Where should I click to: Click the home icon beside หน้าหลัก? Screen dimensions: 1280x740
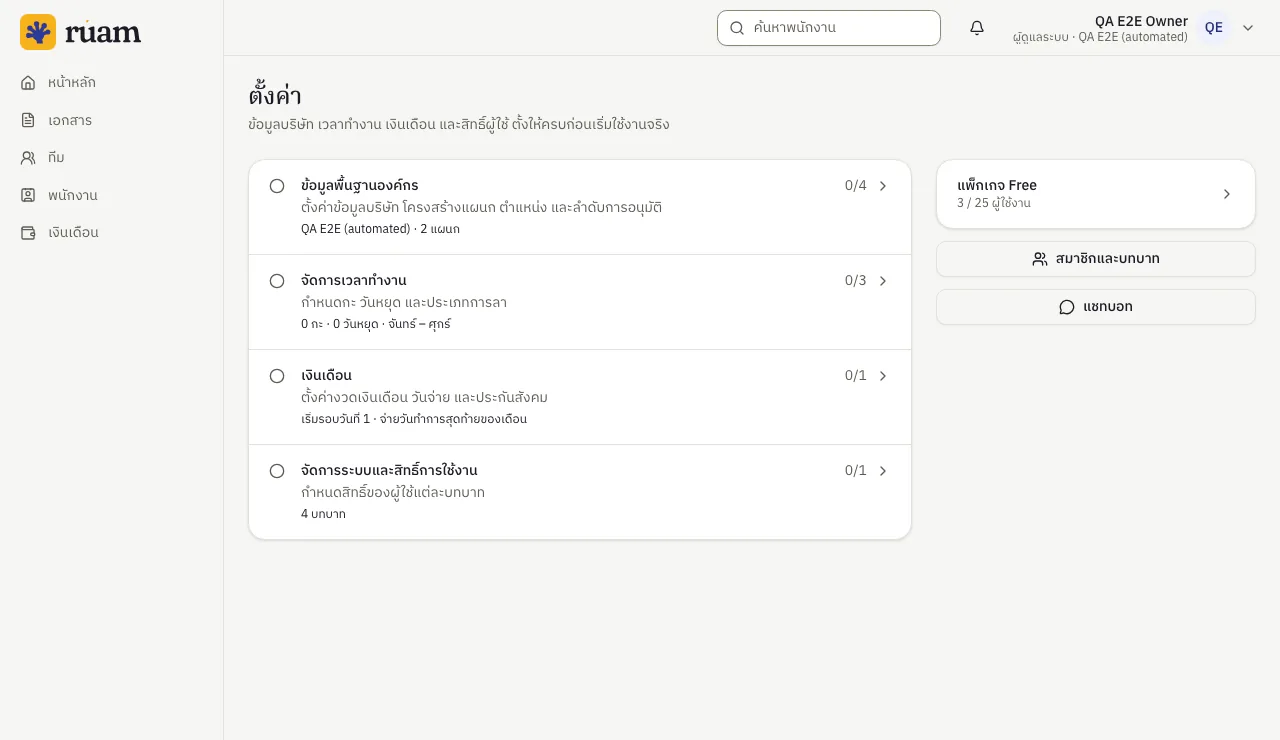coord(28,82)
